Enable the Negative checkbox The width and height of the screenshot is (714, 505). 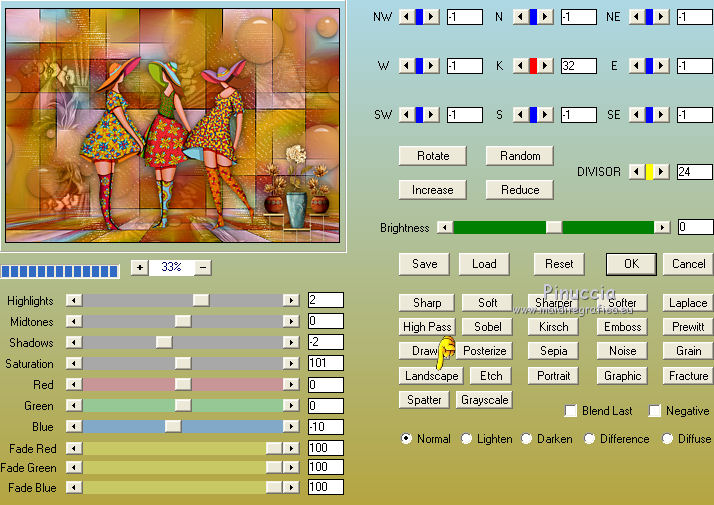(655, 411)
